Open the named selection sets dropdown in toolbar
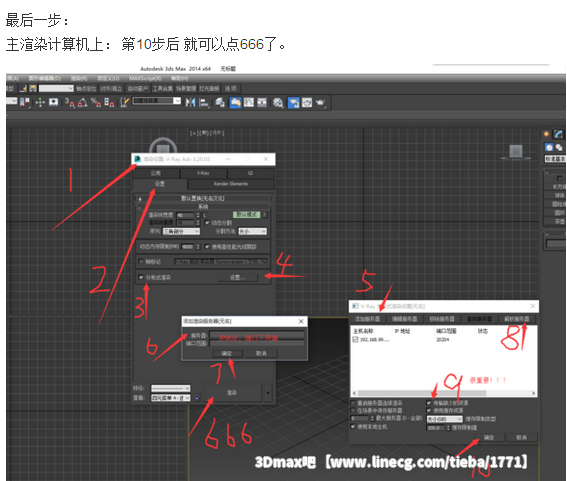 click(157, 101)
